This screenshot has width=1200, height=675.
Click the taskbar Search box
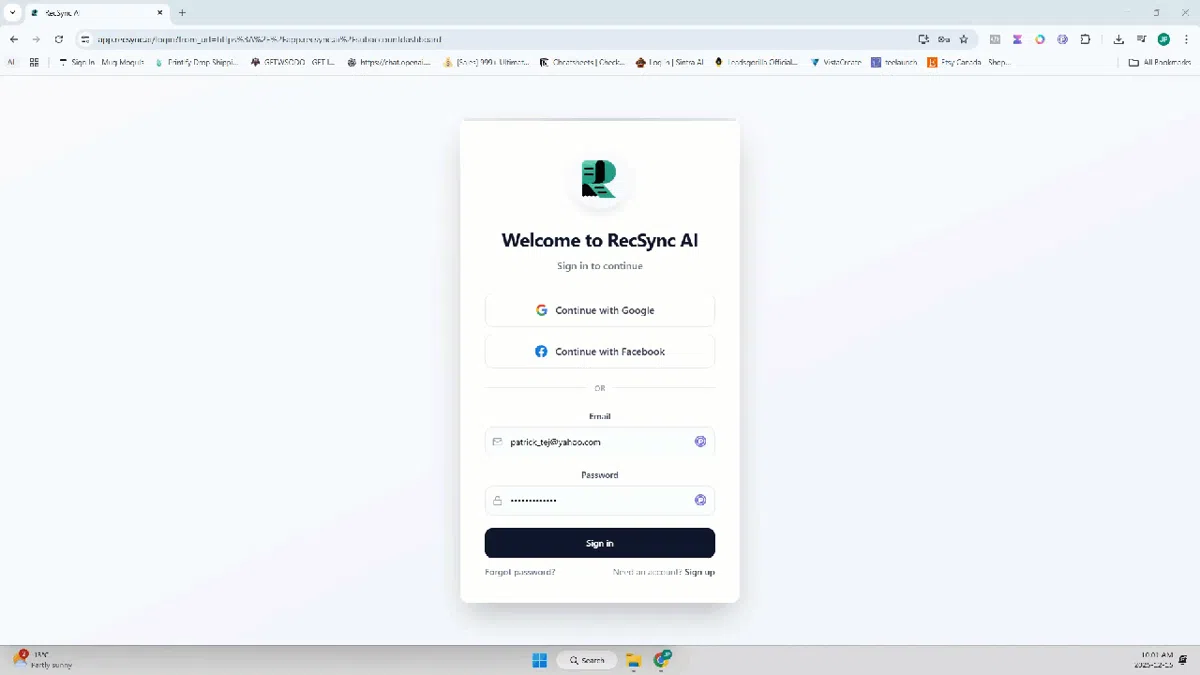coord(587,660)
